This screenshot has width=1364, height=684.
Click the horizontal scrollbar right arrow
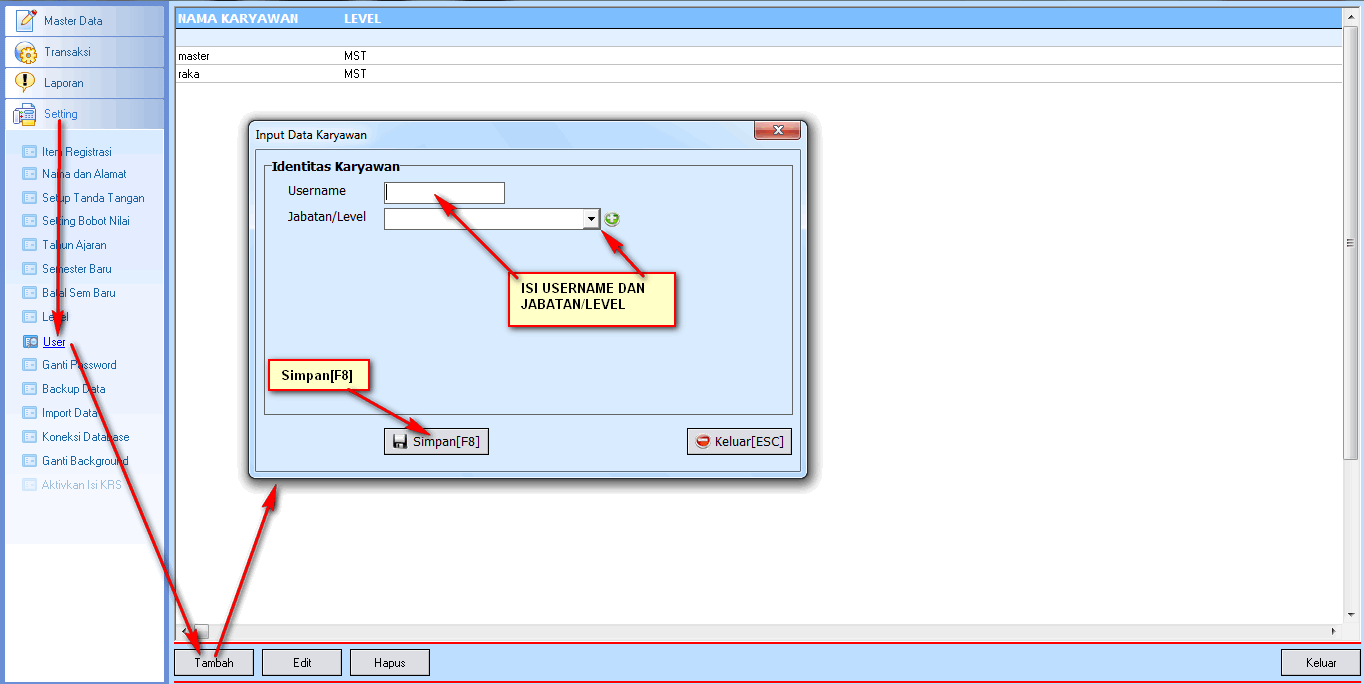pos(1333,631)
